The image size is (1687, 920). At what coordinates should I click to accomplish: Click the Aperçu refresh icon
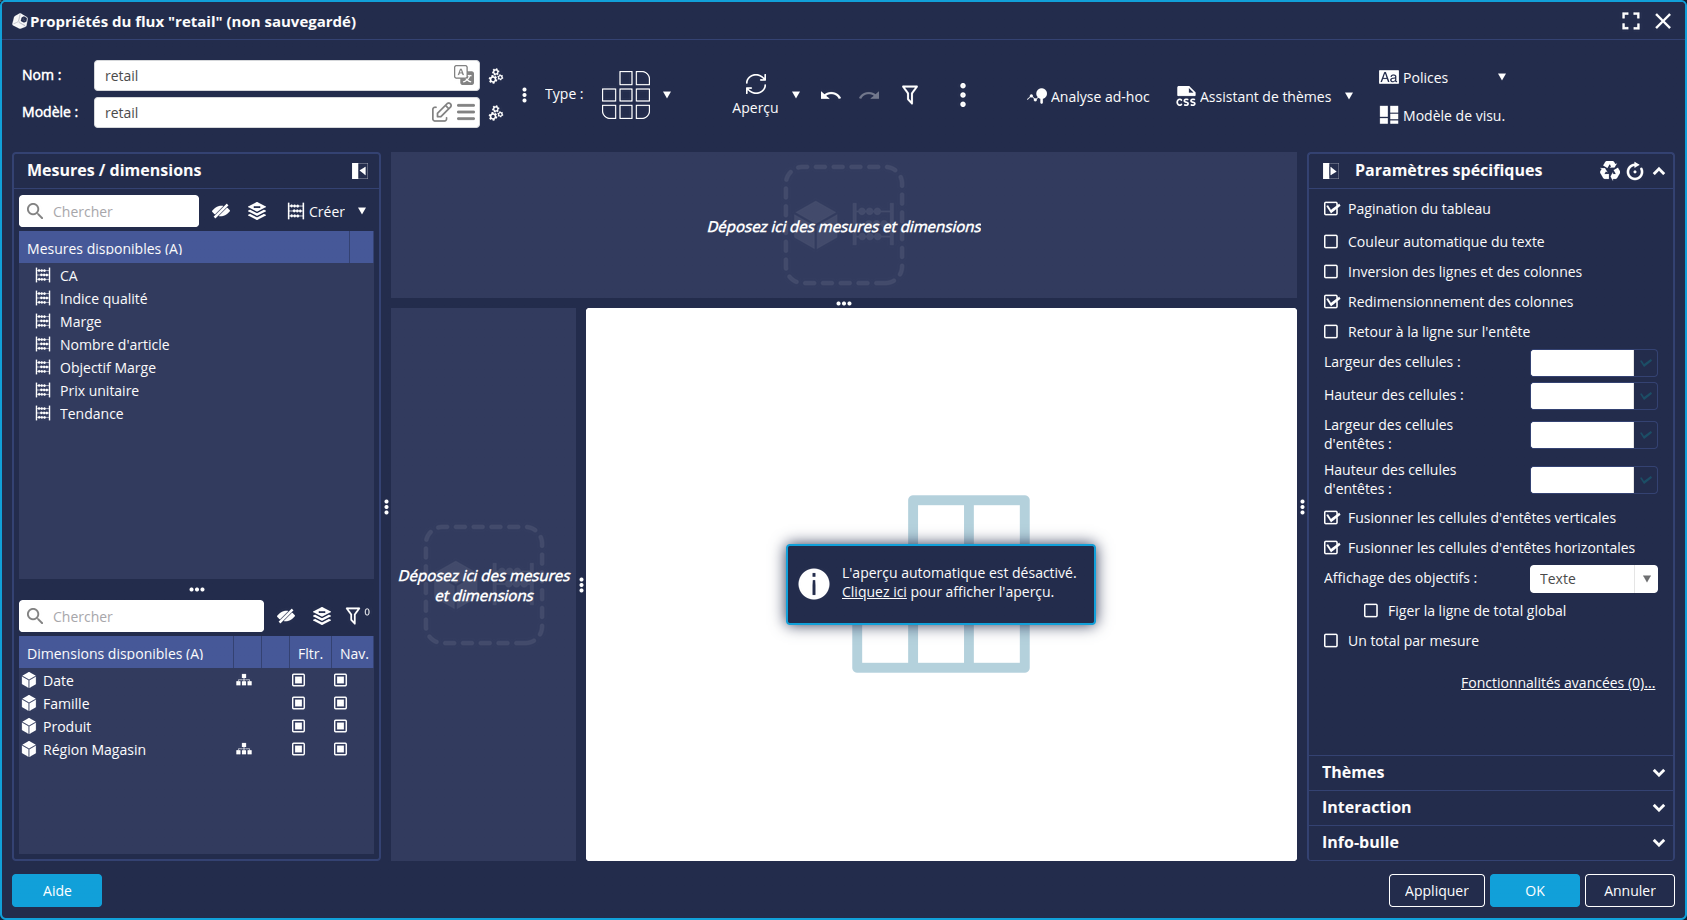coord(755,84)
